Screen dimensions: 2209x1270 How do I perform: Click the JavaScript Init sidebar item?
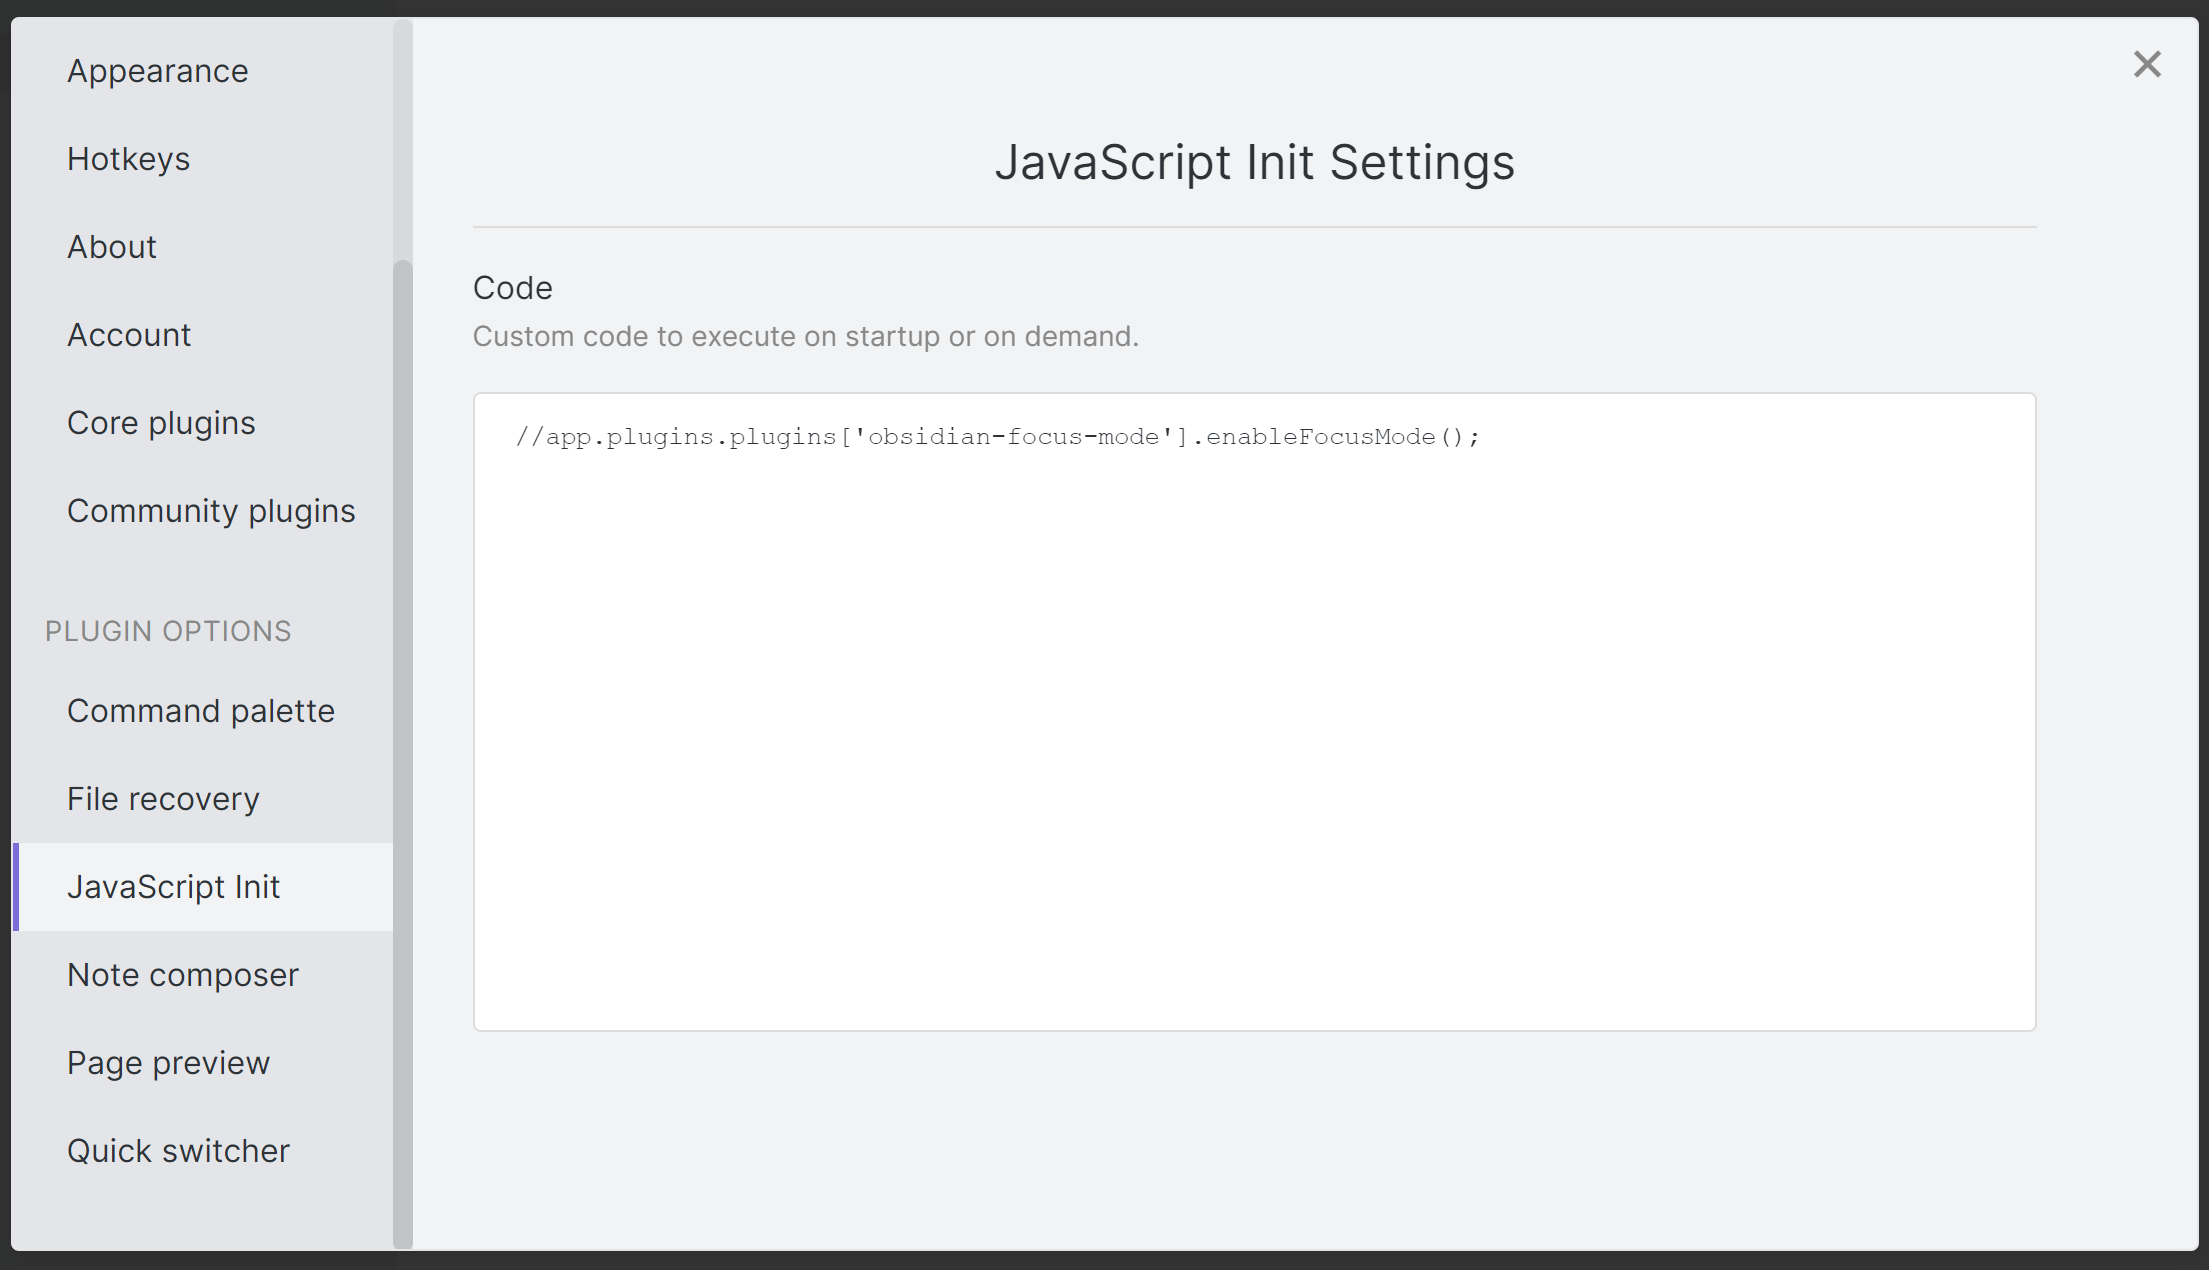pyautogui.click(x=173, y=887)
